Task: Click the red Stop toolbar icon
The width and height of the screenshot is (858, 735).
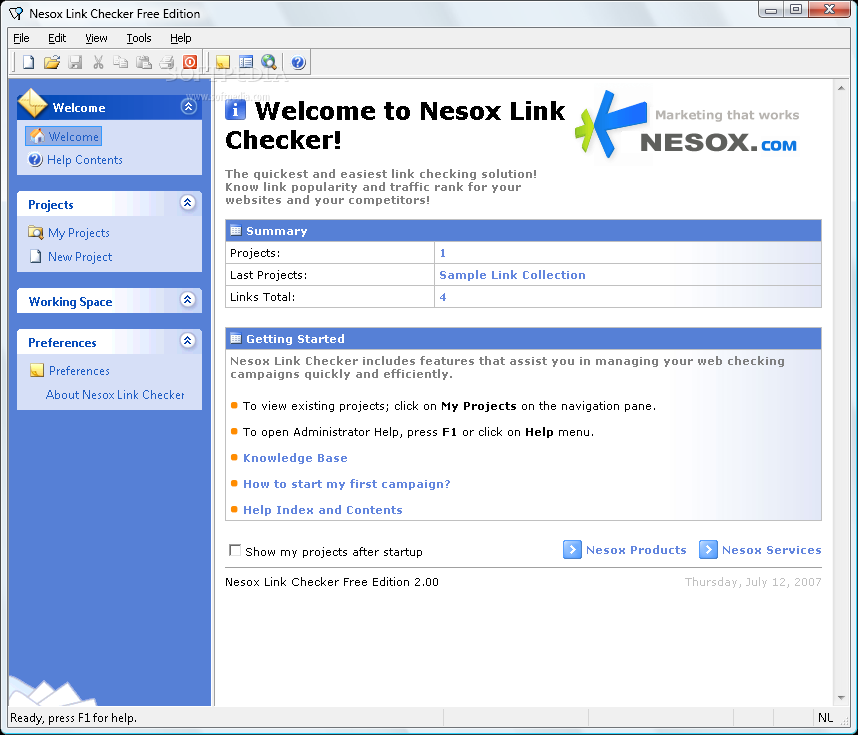Action: pyautogui.click(x=190, y=62)
